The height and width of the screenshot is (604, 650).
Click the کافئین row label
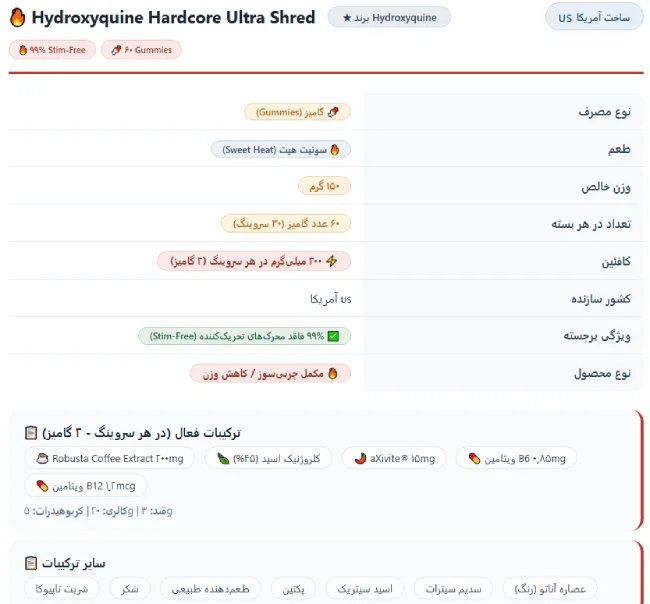pyautogui.click(x=616, y=262)
